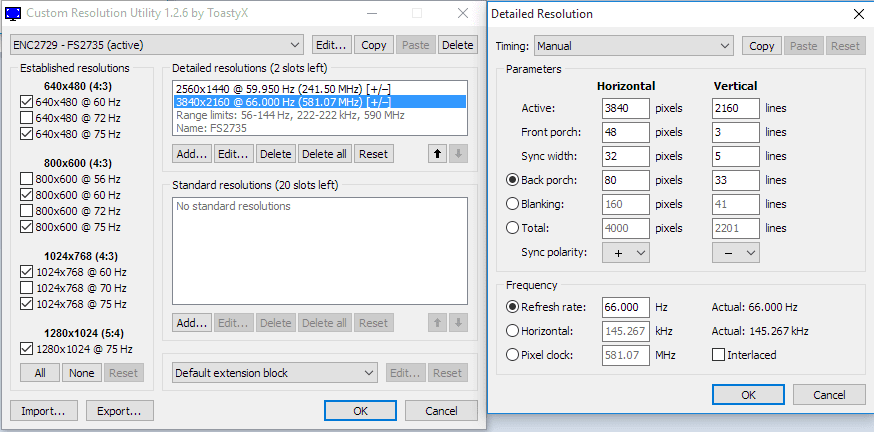Screen dimensions: 874x432
Task: Click the move-up arrow for detailed resolutions
Action: pyautogui.click(x=437, y=154)
